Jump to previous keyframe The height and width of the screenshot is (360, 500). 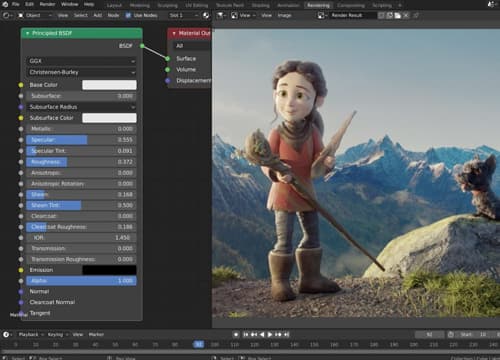coord(254,334)
